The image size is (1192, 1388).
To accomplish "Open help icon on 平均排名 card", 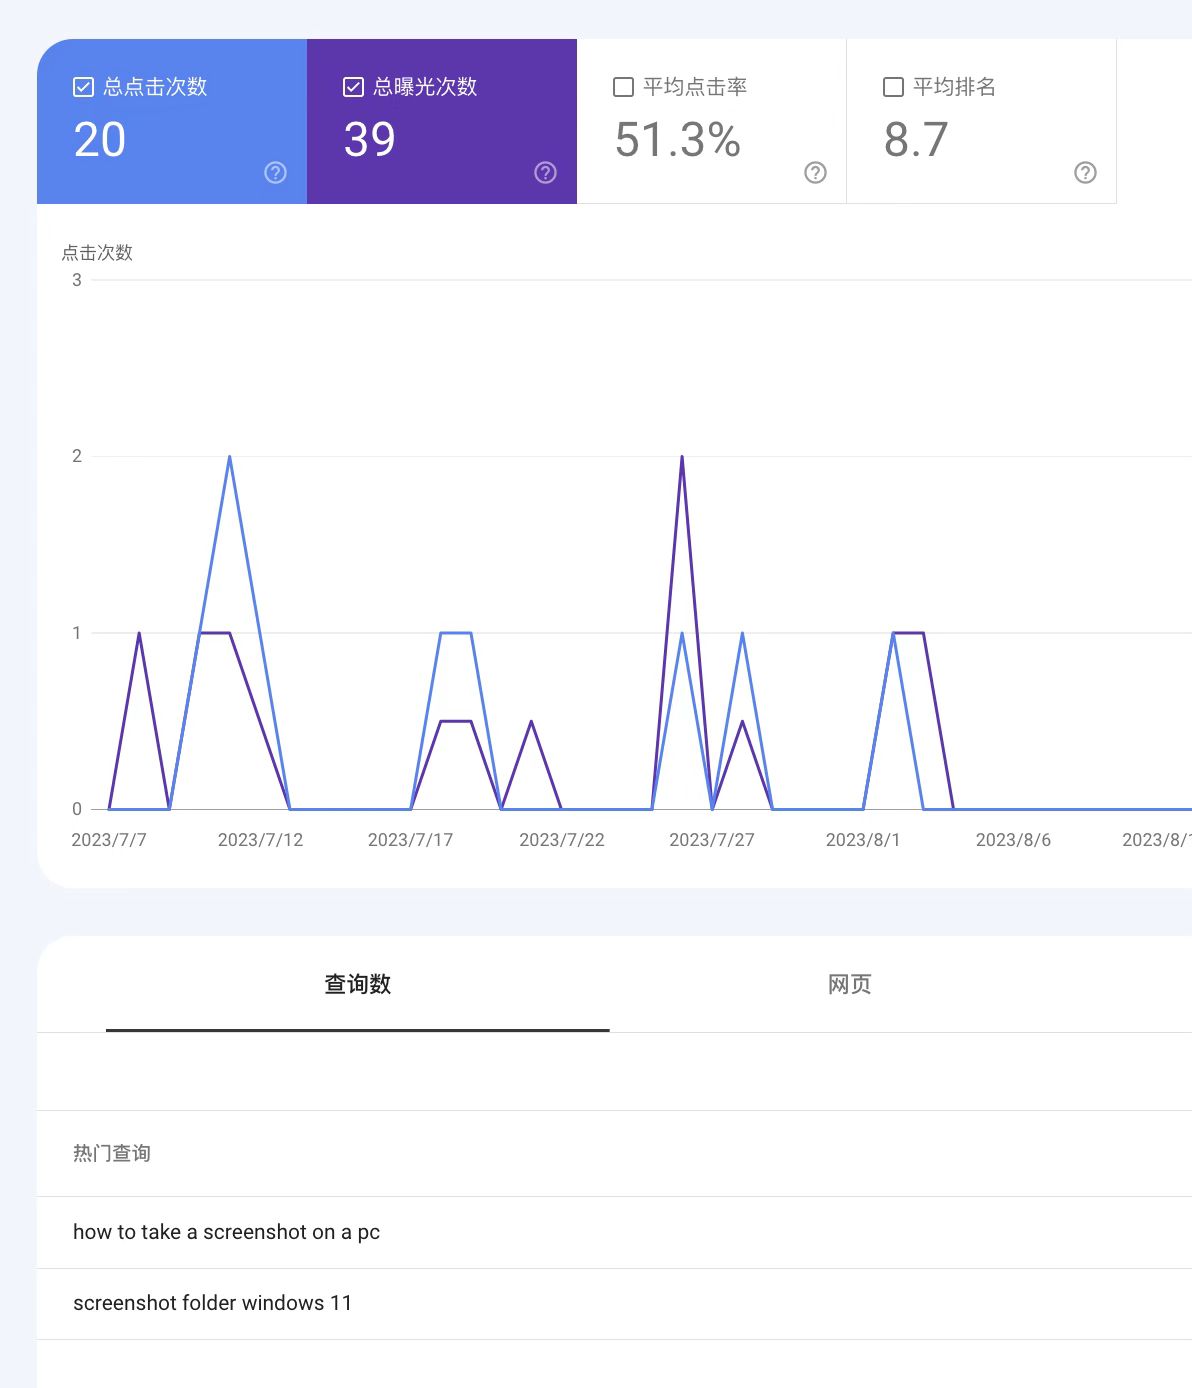I will (x=1085, y=173).
